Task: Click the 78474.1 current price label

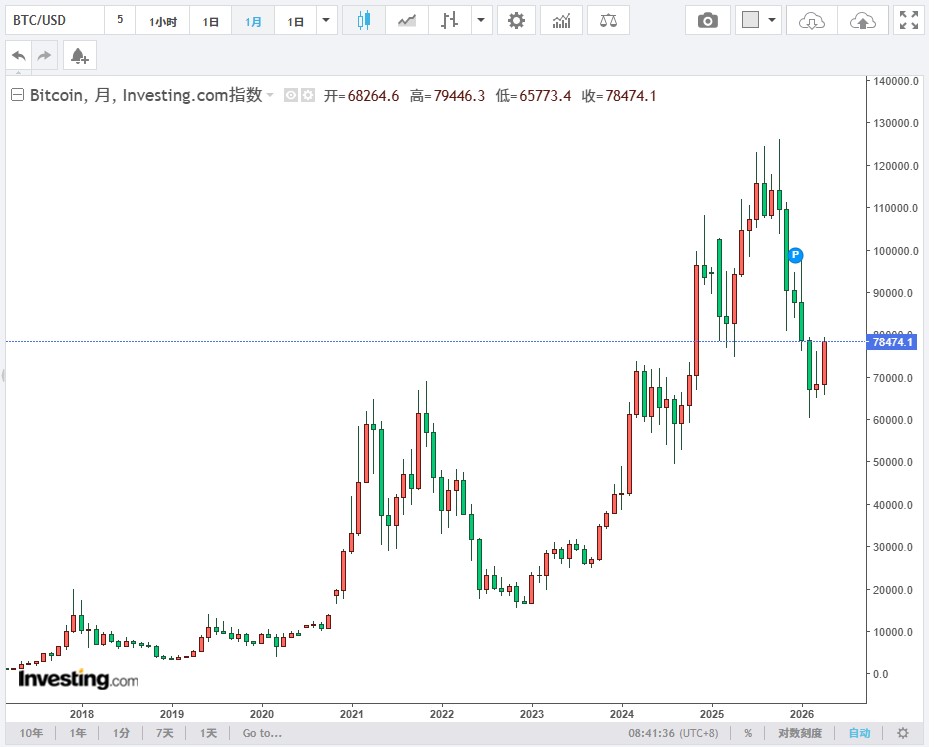Action: (892, 342)
